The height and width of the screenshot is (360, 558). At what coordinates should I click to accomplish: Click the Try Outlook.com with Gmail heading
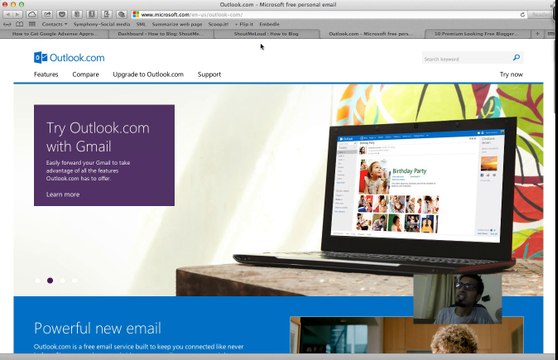[x=98, y=137]
